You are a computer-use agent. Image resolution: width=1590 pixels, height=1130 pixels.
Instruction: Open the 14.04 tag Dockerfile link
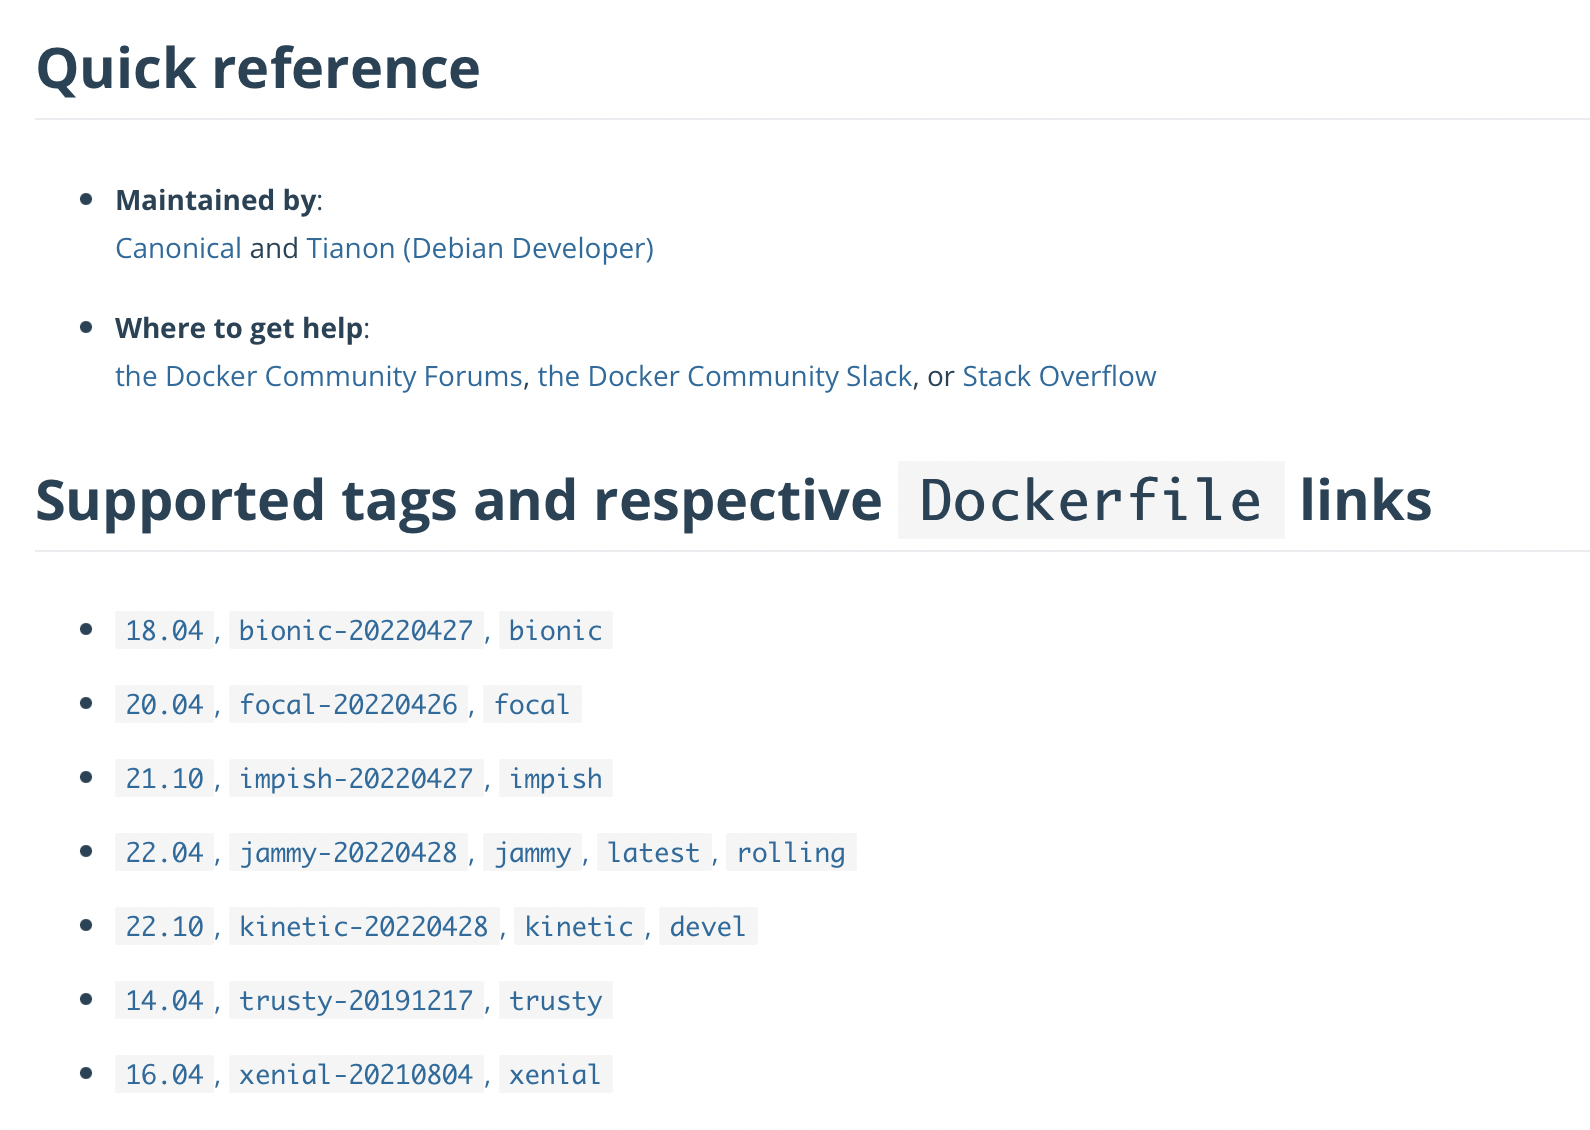165,1001
